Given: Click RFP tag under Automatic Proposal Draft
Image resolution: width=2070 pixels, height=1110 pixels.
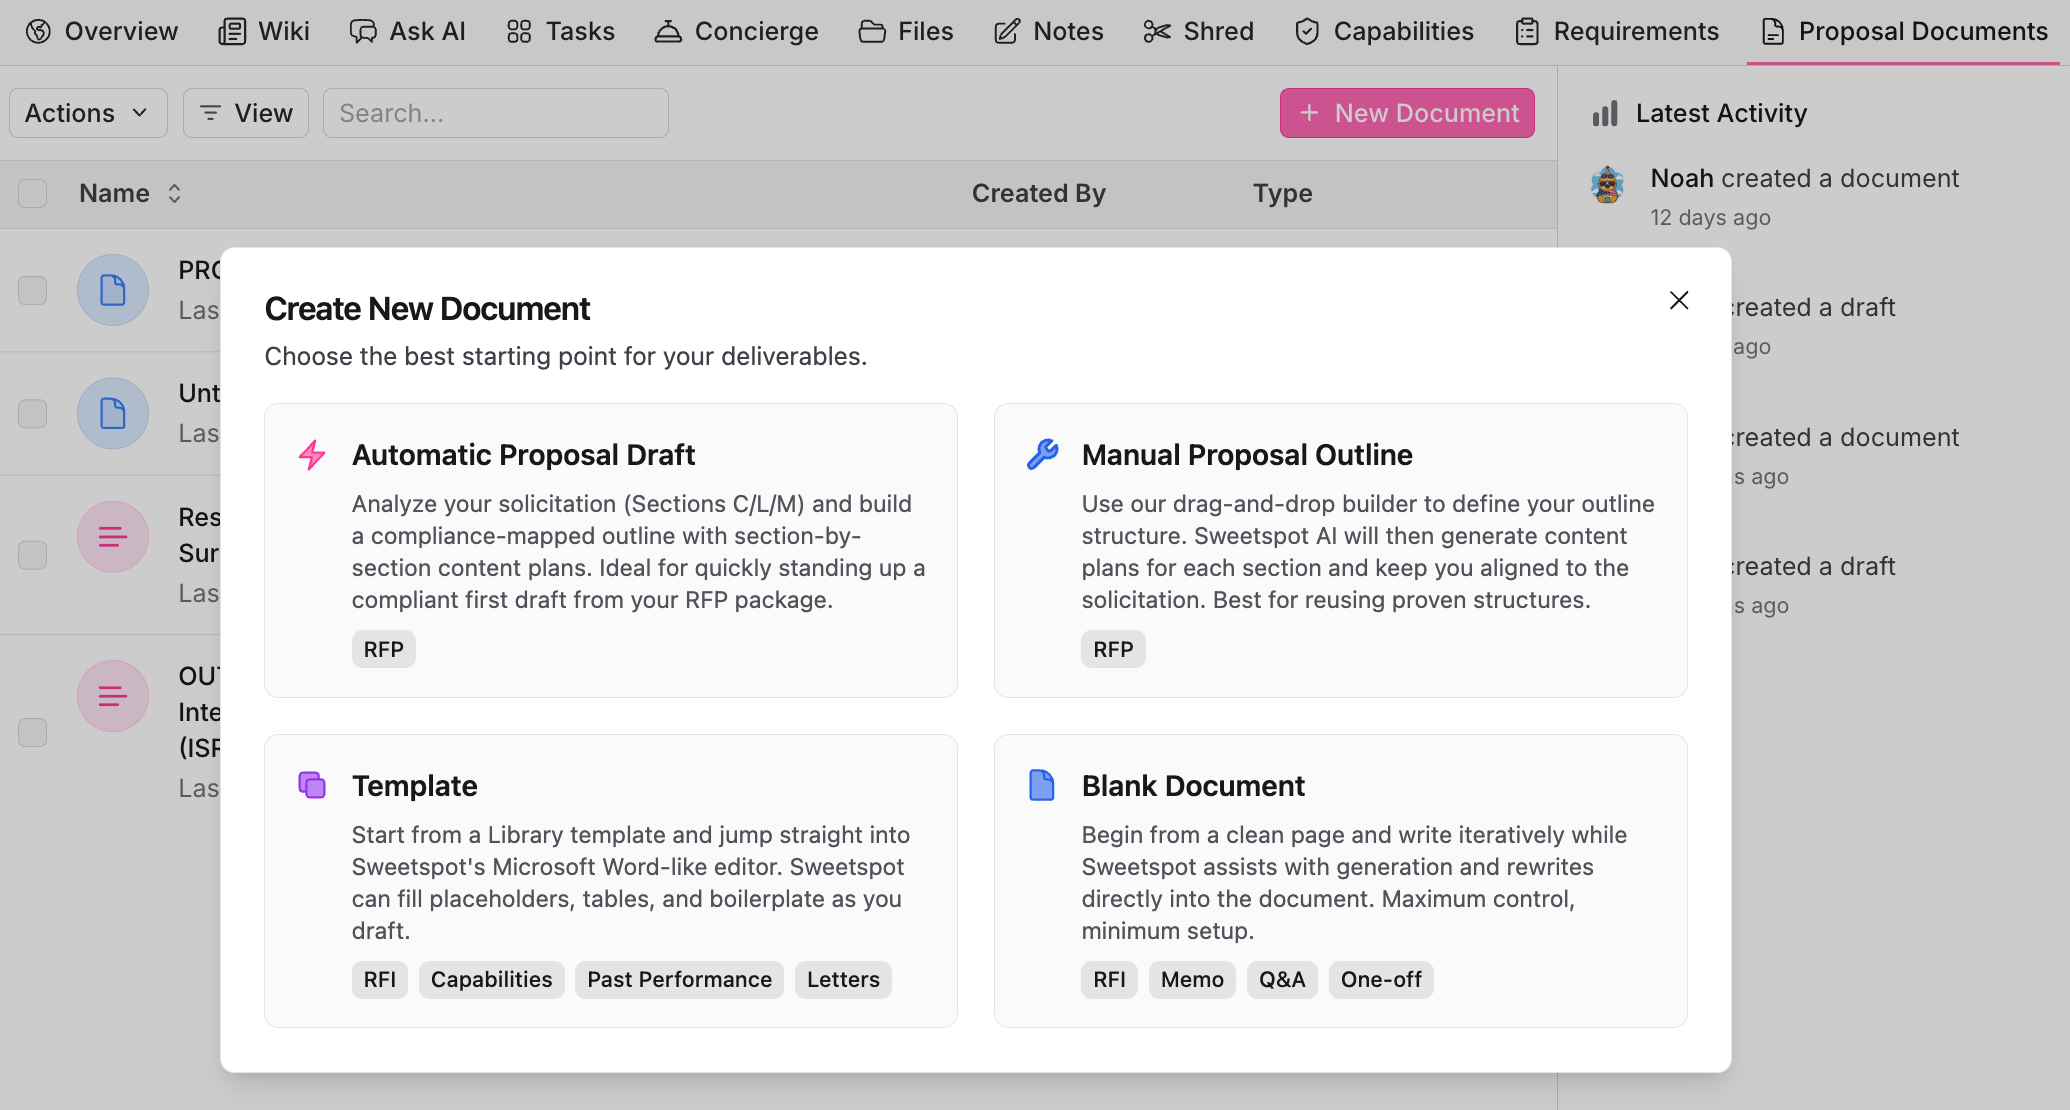Looking at the screenshot, I should (384, 649).
